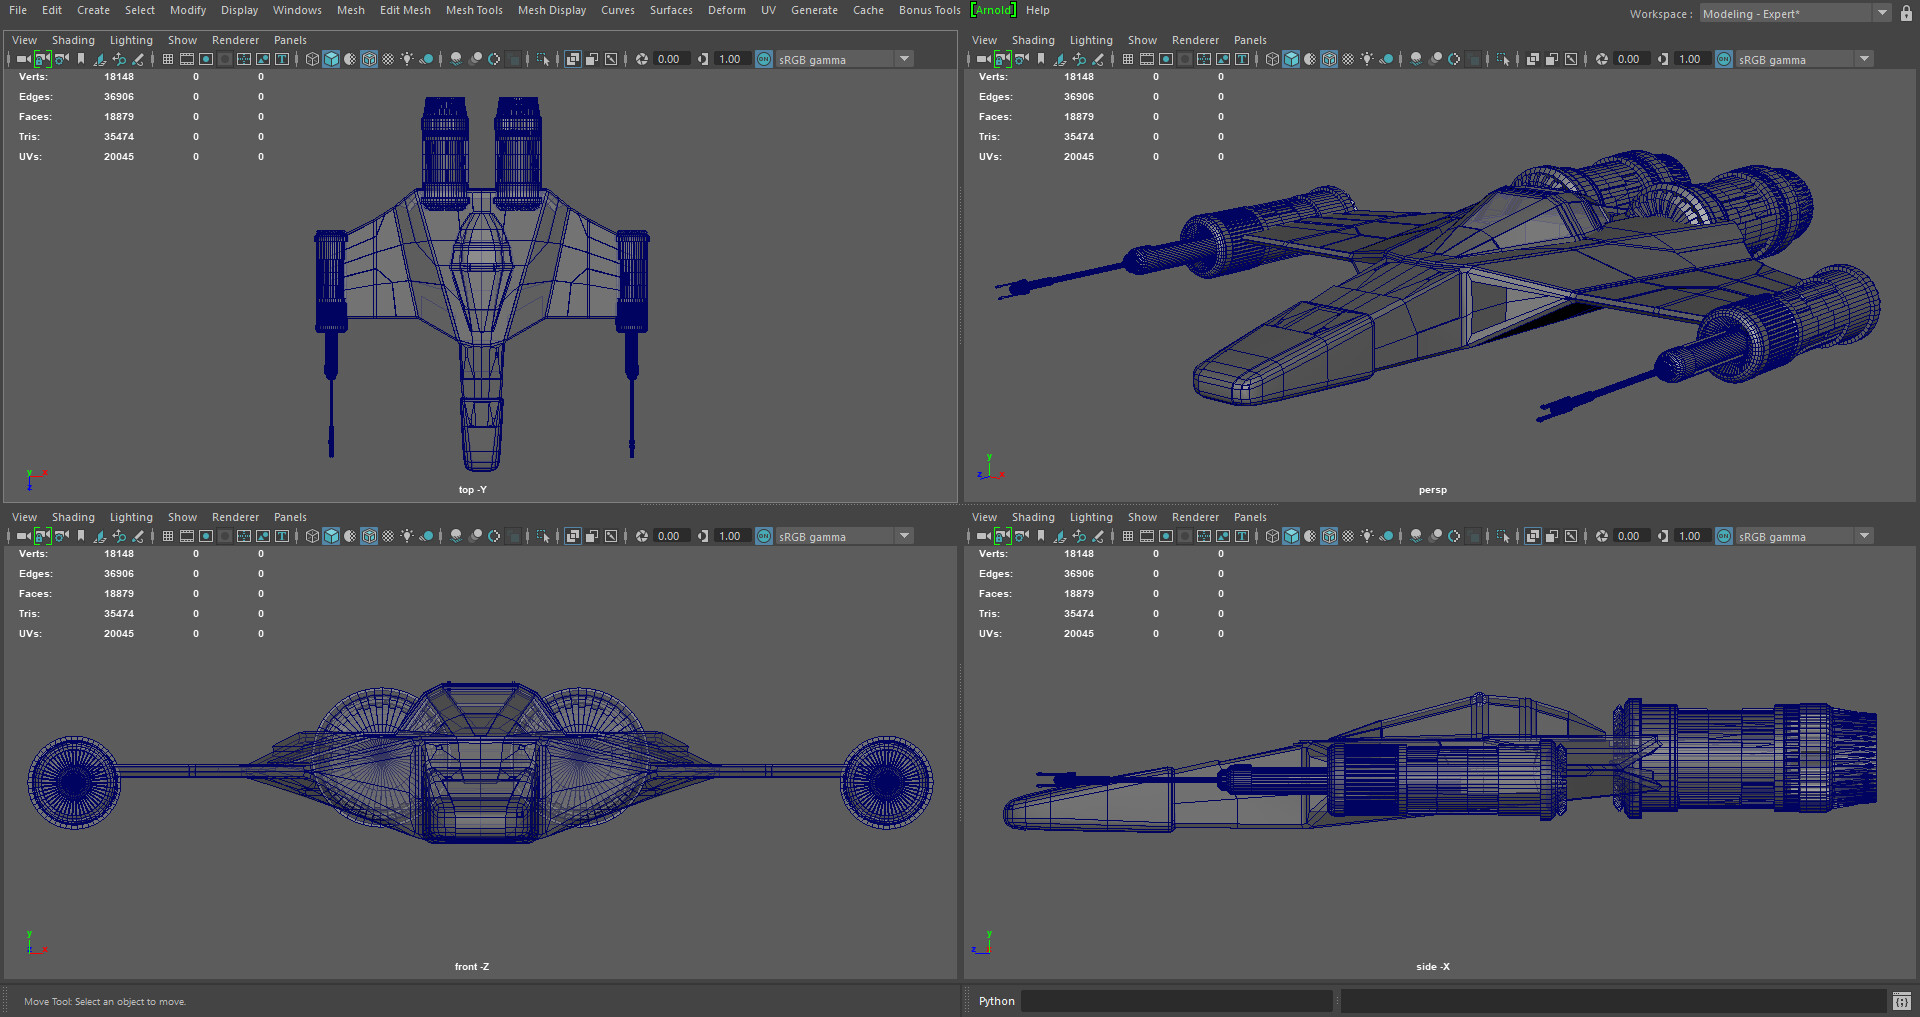This screenshot has height=1017, width=1920.
Task: Open the Windows menu
Action: point(297,10)
